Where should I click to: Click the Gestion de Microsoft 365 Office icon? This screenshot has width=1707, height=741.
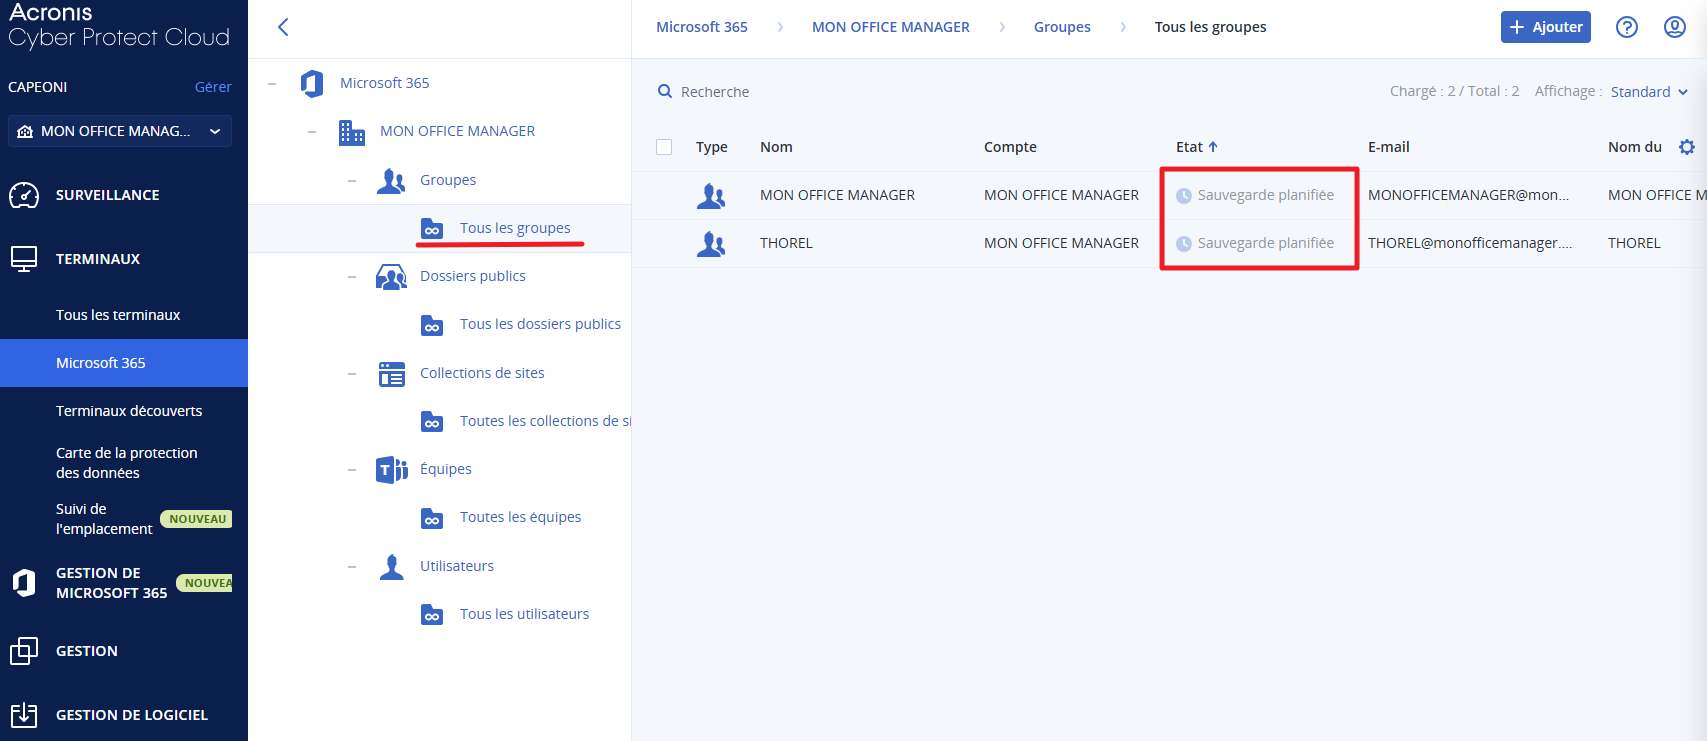point(24,582)
